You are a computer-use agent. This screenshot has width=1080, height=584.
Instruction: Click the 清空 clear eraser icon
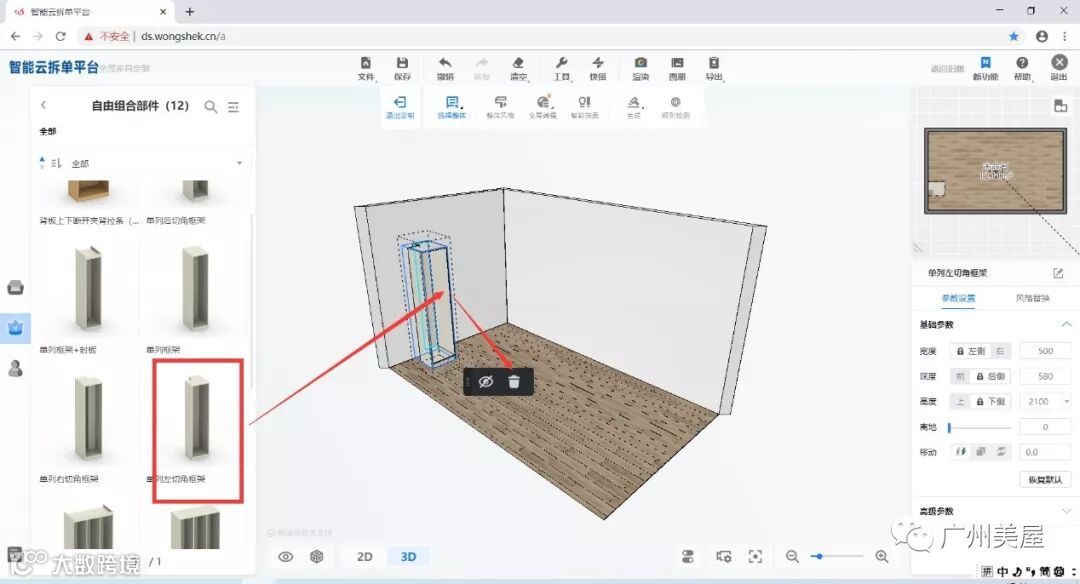tap(518, 68)
